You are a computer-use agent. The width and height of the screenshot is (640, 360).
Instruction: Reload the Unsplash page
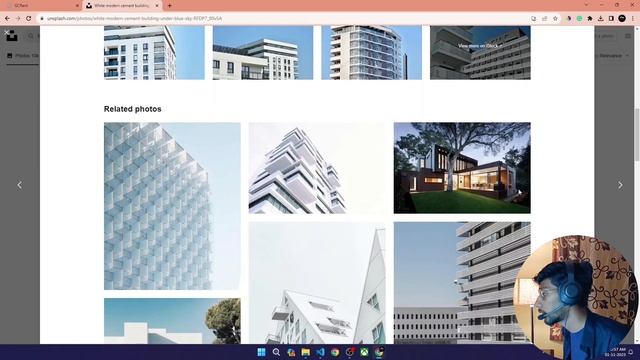(x=29, y=18)
